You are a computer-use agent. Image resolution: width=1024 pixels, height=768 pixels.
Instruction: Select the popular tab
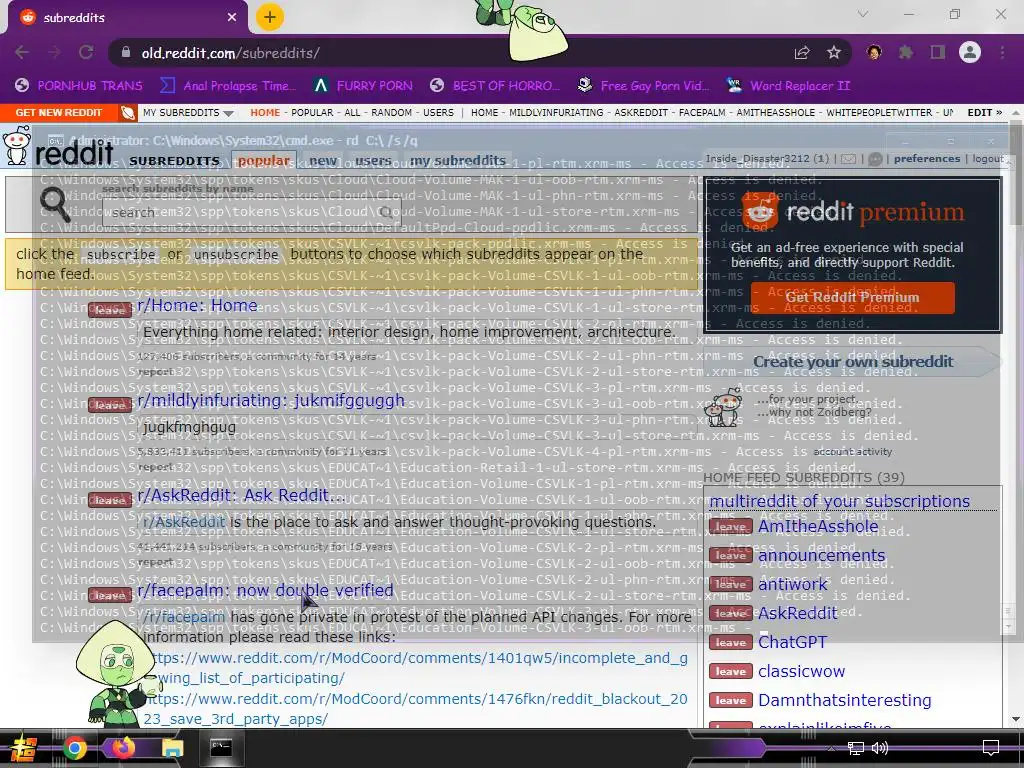264,160
